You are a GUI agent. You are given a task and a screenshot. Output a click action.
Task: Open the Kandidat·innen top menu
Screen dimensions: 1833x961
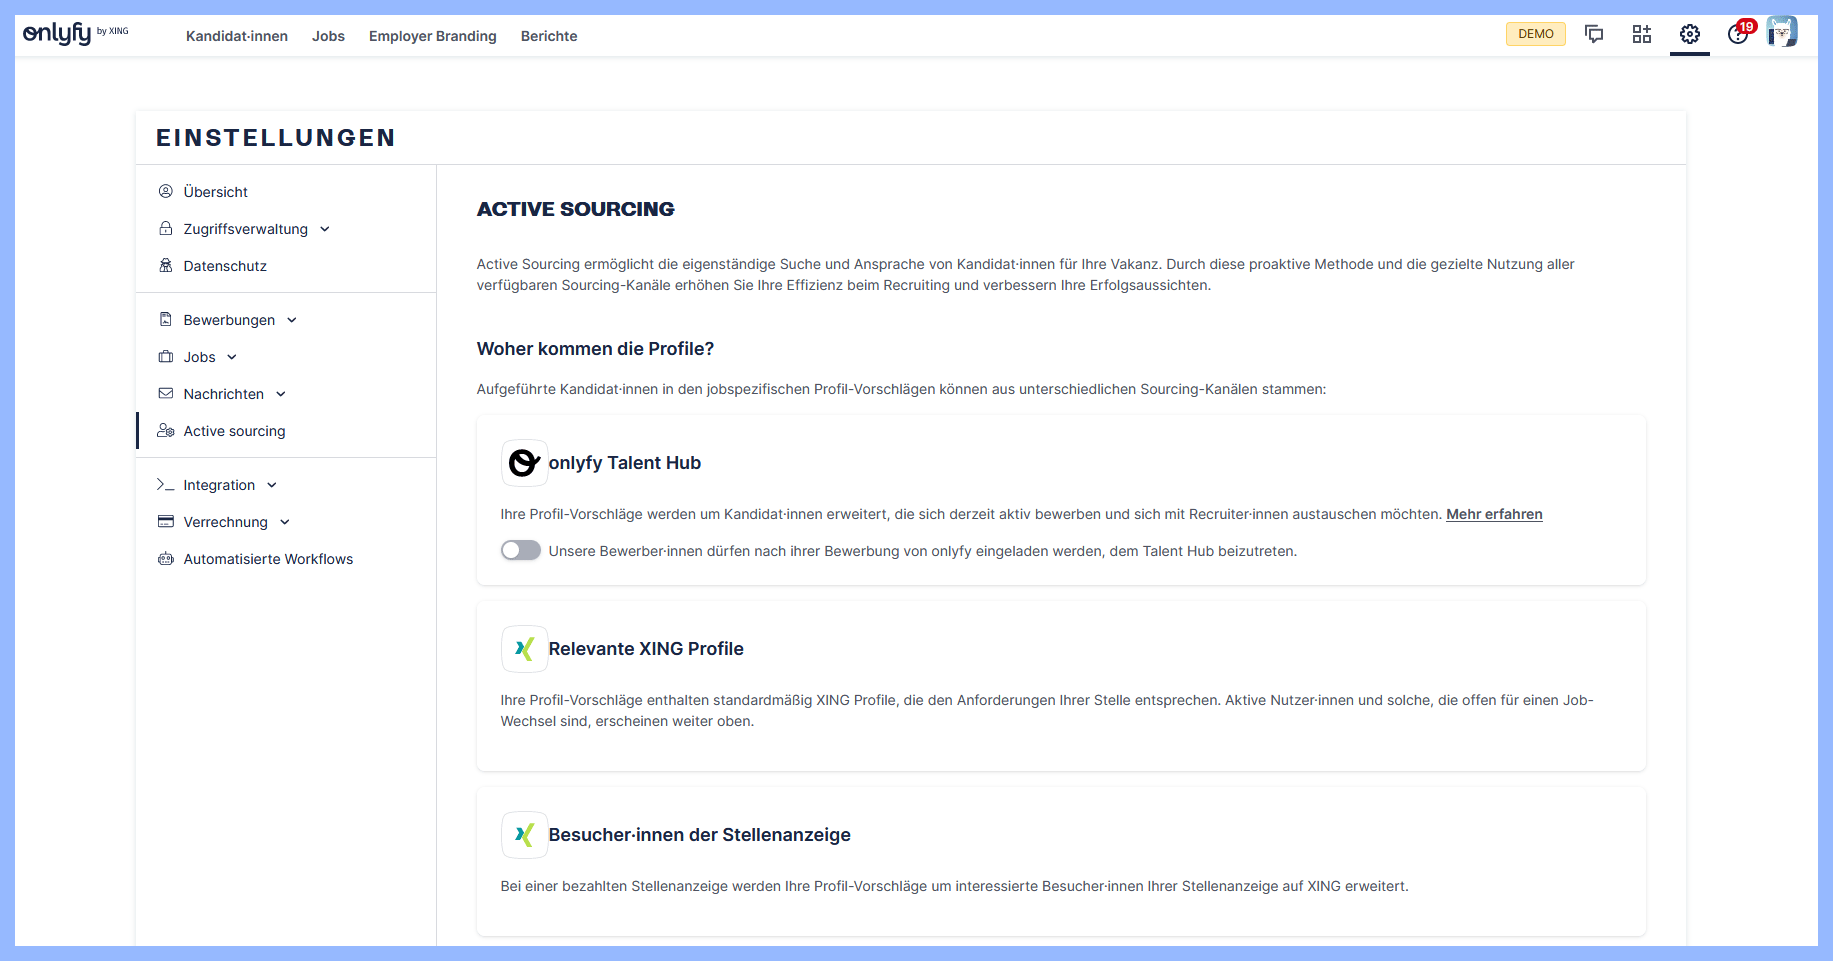pos(237,36)
